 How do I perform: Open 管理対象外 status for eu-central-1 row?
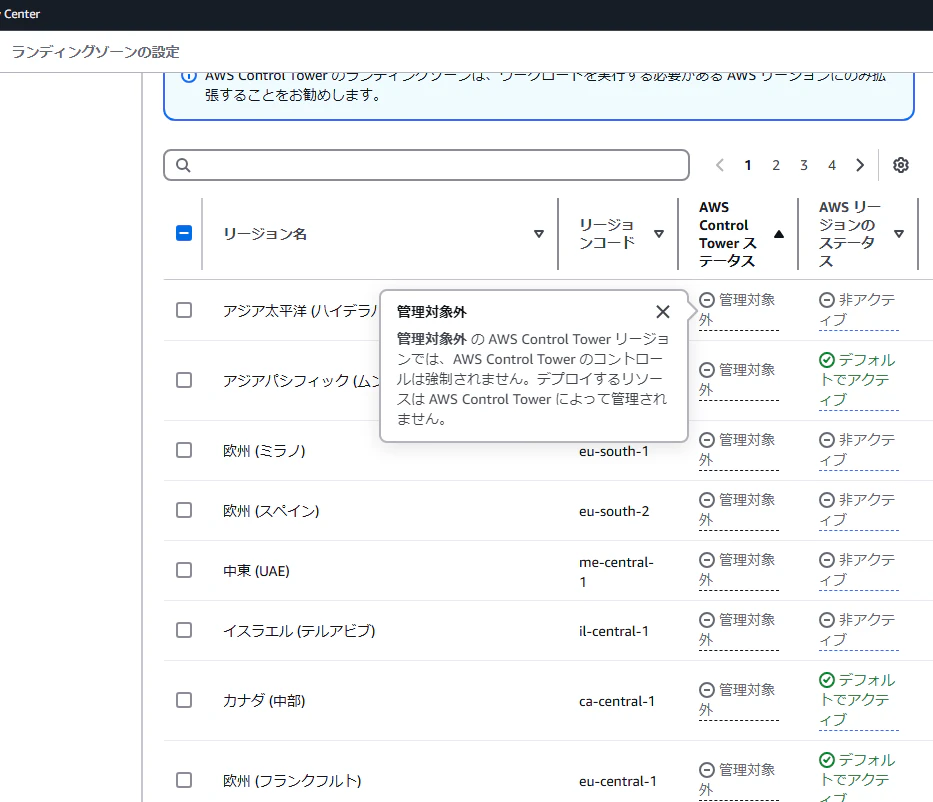click(x=738, y=780)
